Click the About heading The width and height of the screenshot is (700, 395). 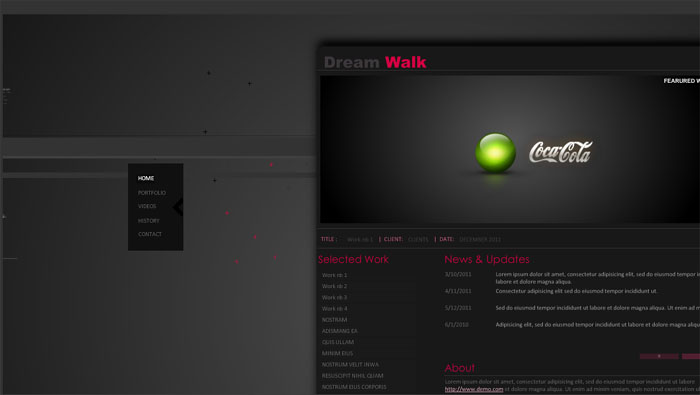tap(459, 368)
